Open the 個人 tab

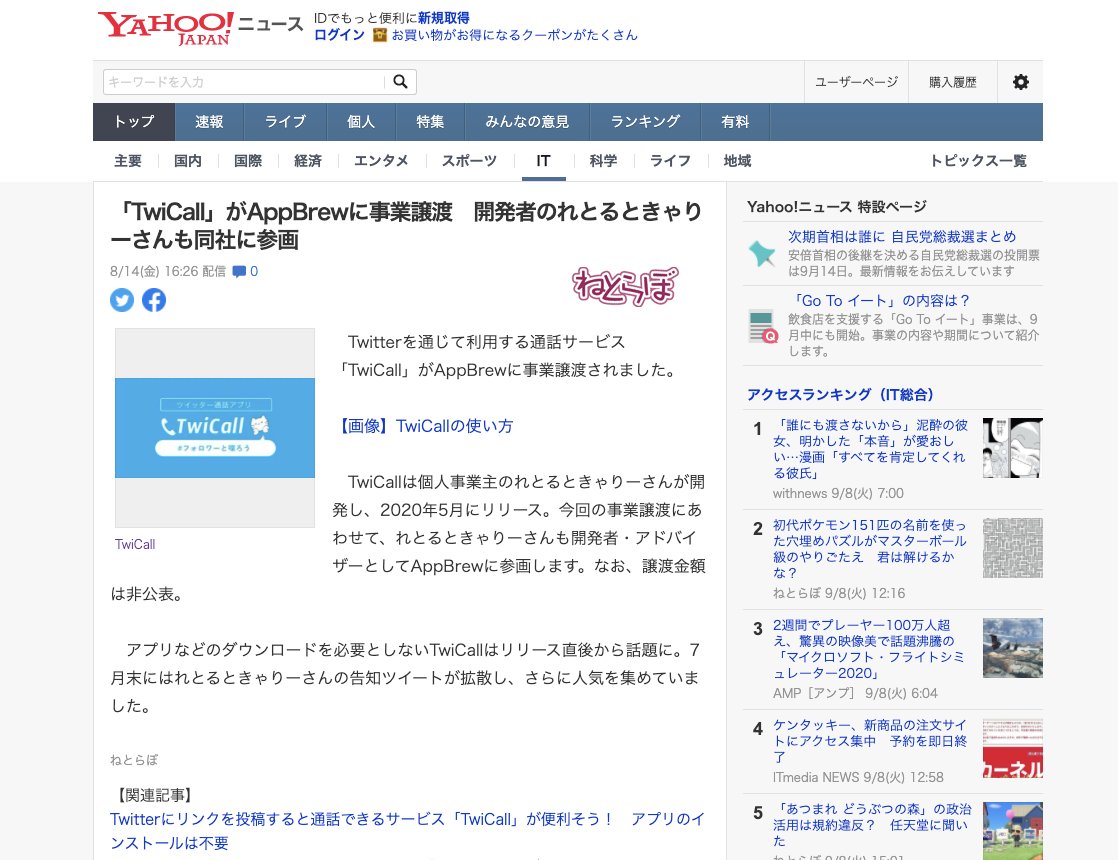click(361, 122)
